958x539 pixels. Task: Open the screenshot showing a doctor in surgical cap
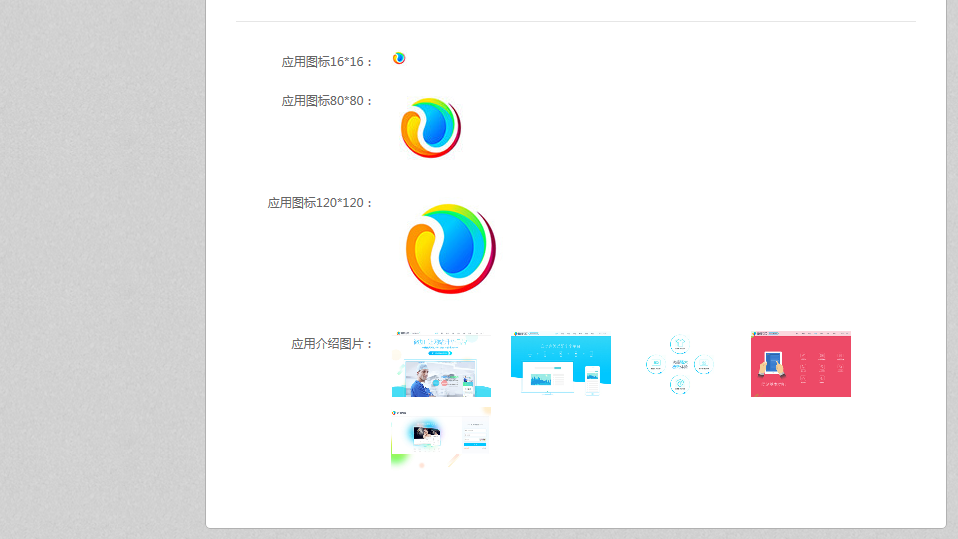[x=441, y=364]
